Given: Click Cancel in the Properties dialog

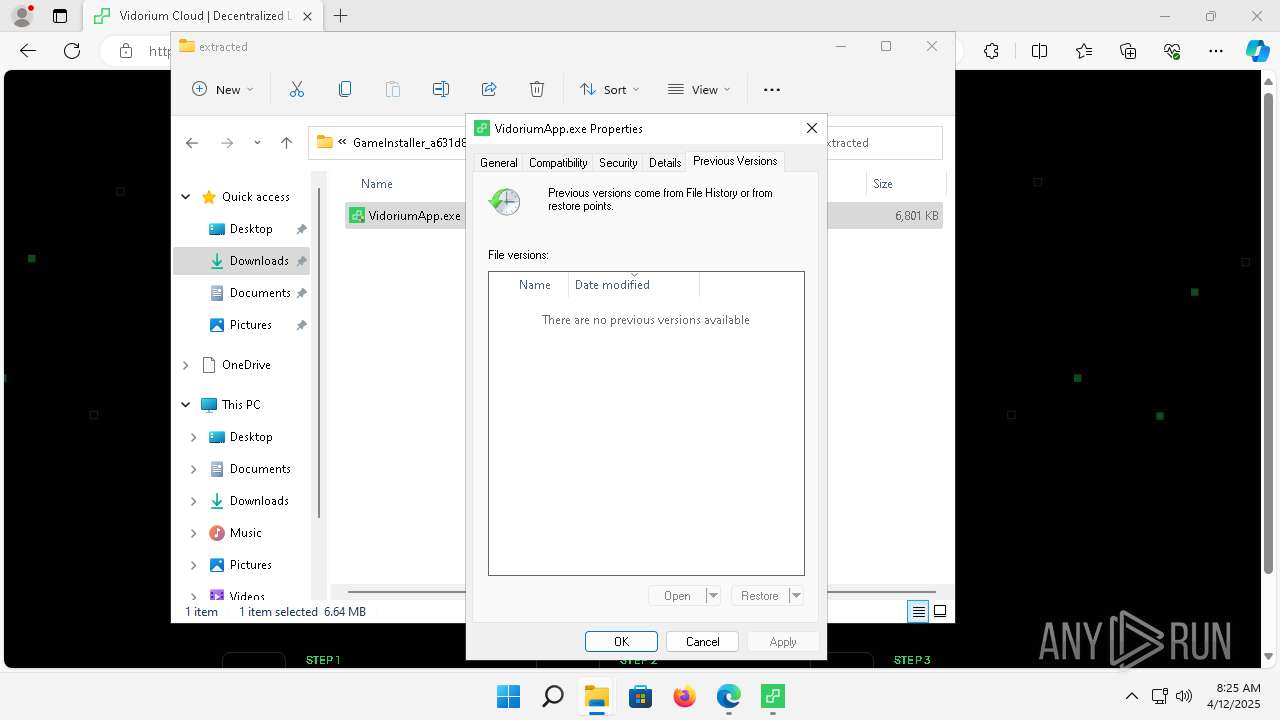Looking at the screenshot, I should [702, 642].
